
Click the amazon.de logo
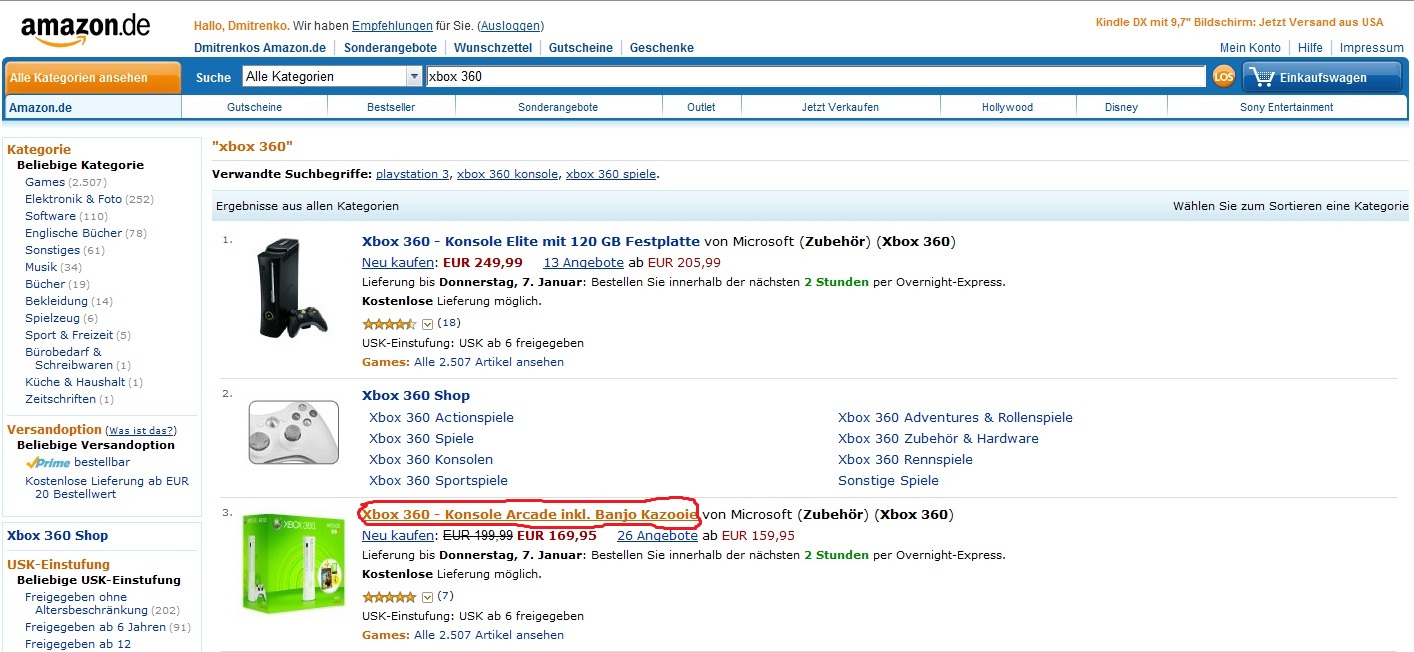[x=85, y=29]
